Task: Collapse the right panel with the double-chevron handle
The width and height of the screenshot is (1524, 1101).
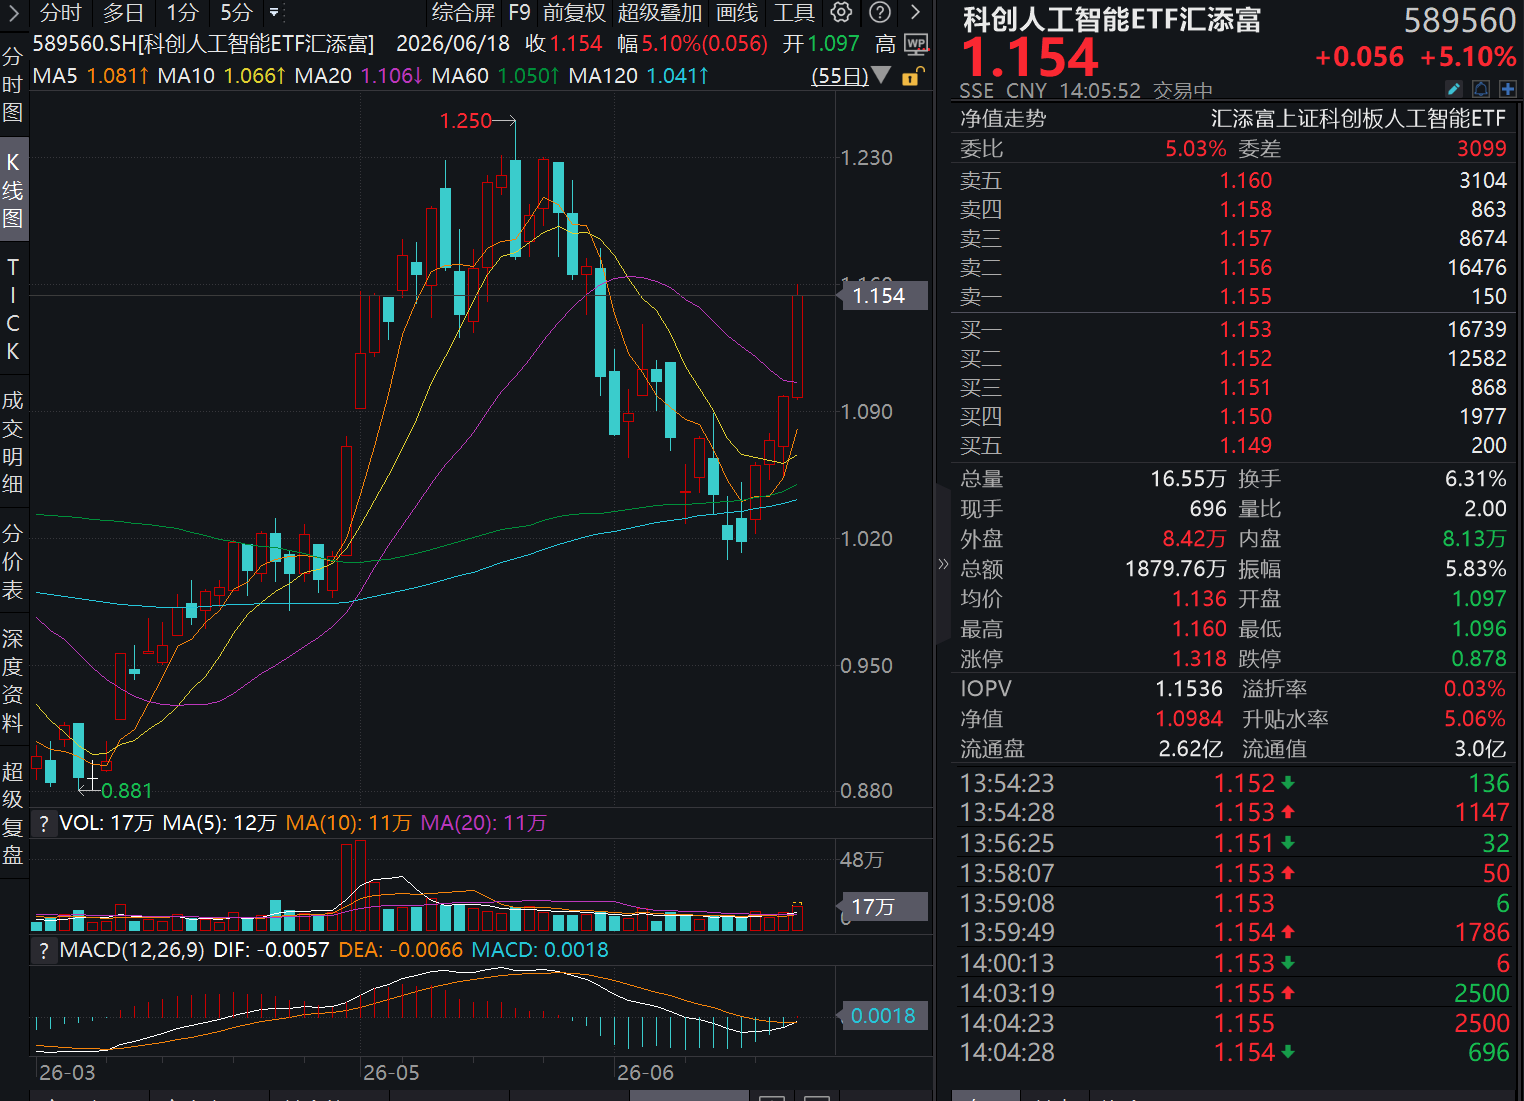Action: [x=942, y=563]
